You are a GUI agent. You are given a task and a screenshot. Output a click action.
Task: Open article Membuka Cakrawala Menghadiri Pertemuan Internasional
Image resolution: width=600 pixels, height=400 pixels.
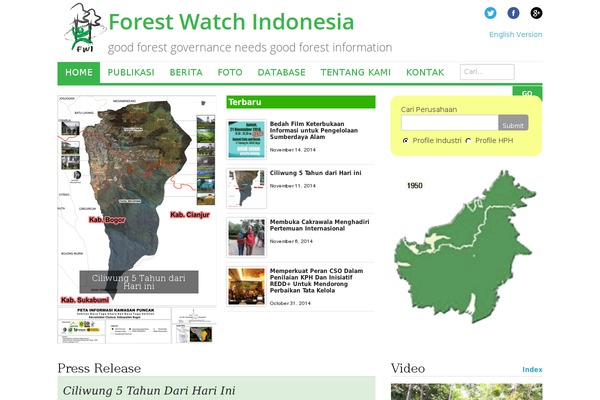(x=320, y=225)
